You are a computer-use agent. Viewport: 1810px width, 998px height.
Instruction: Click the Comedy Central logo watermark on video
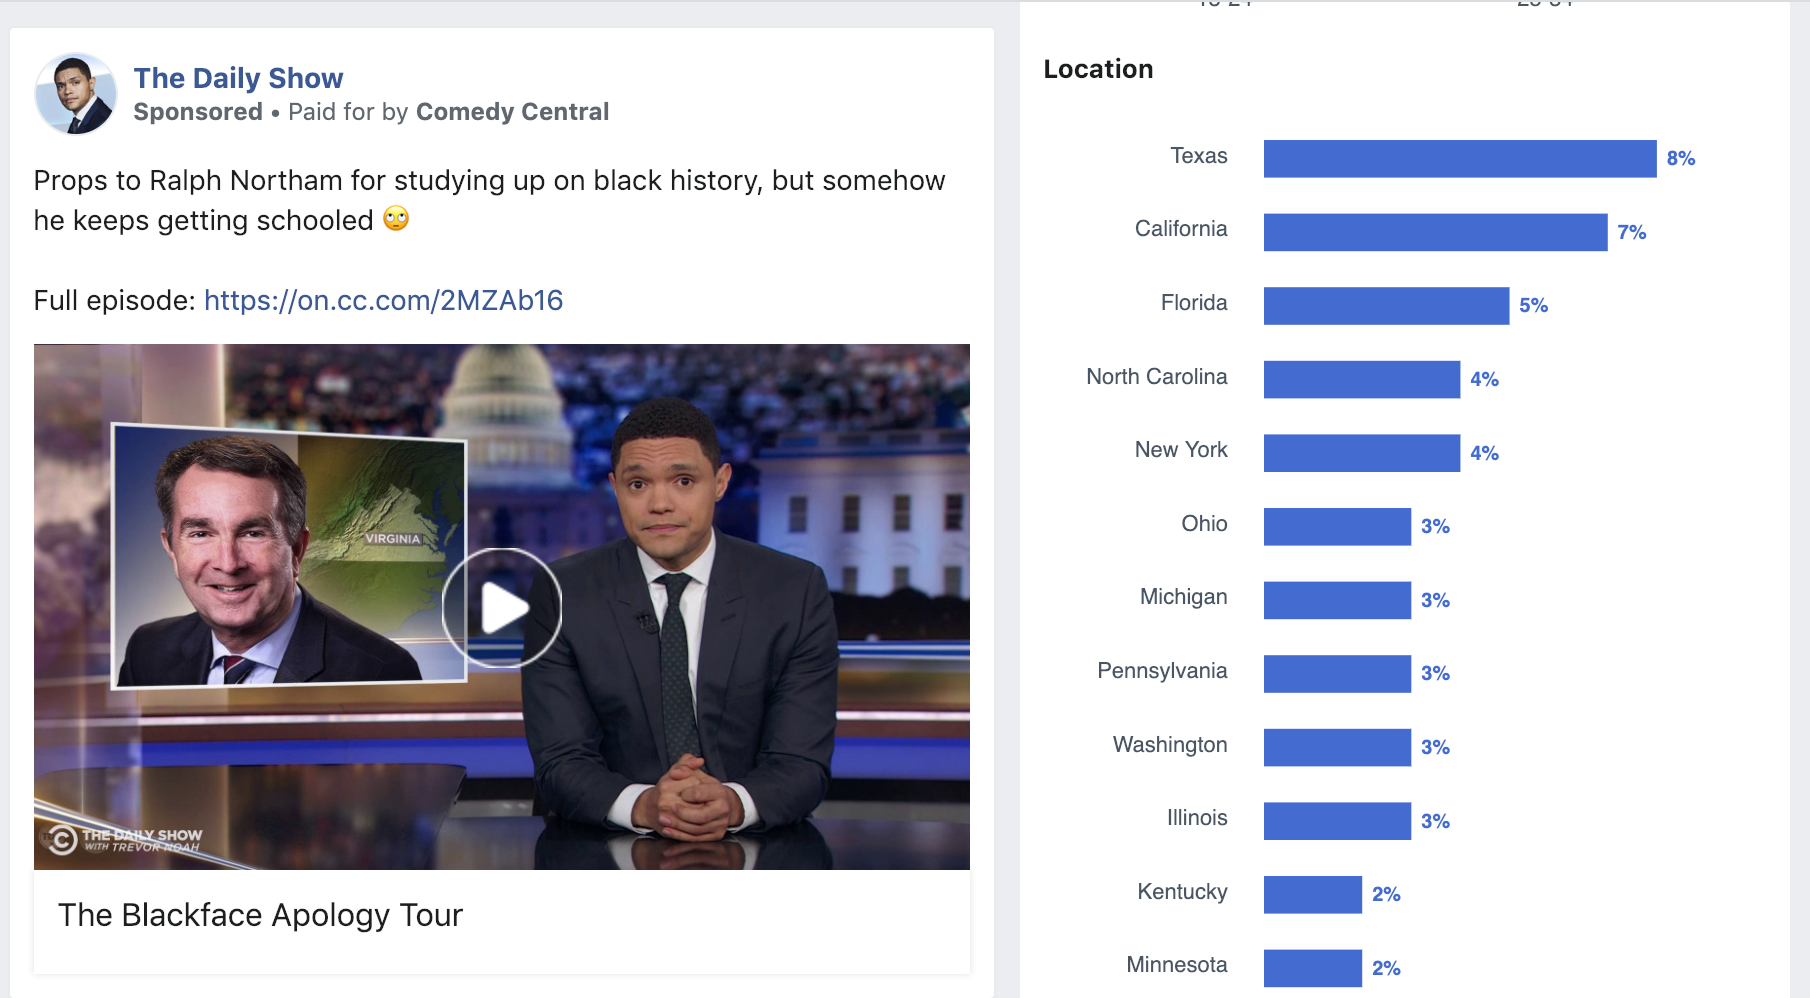click(x=62, y=839)
